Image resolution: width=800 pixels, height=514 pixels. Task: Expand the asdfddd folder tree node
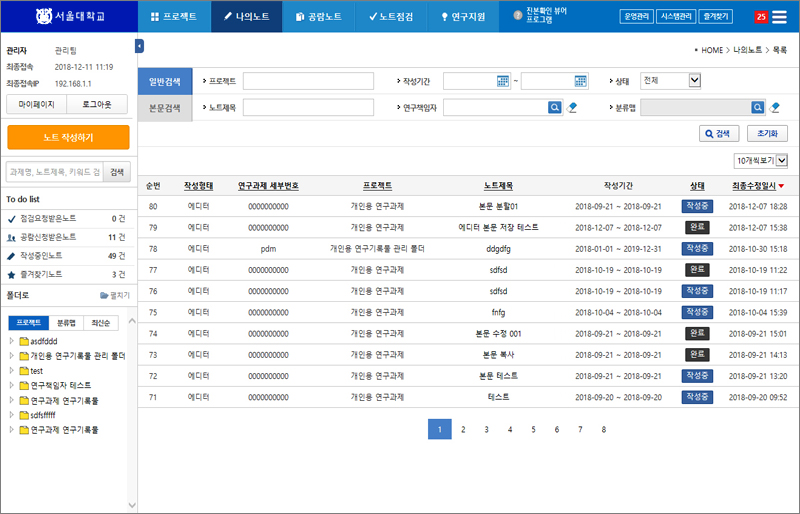click(x=12, y=341)
